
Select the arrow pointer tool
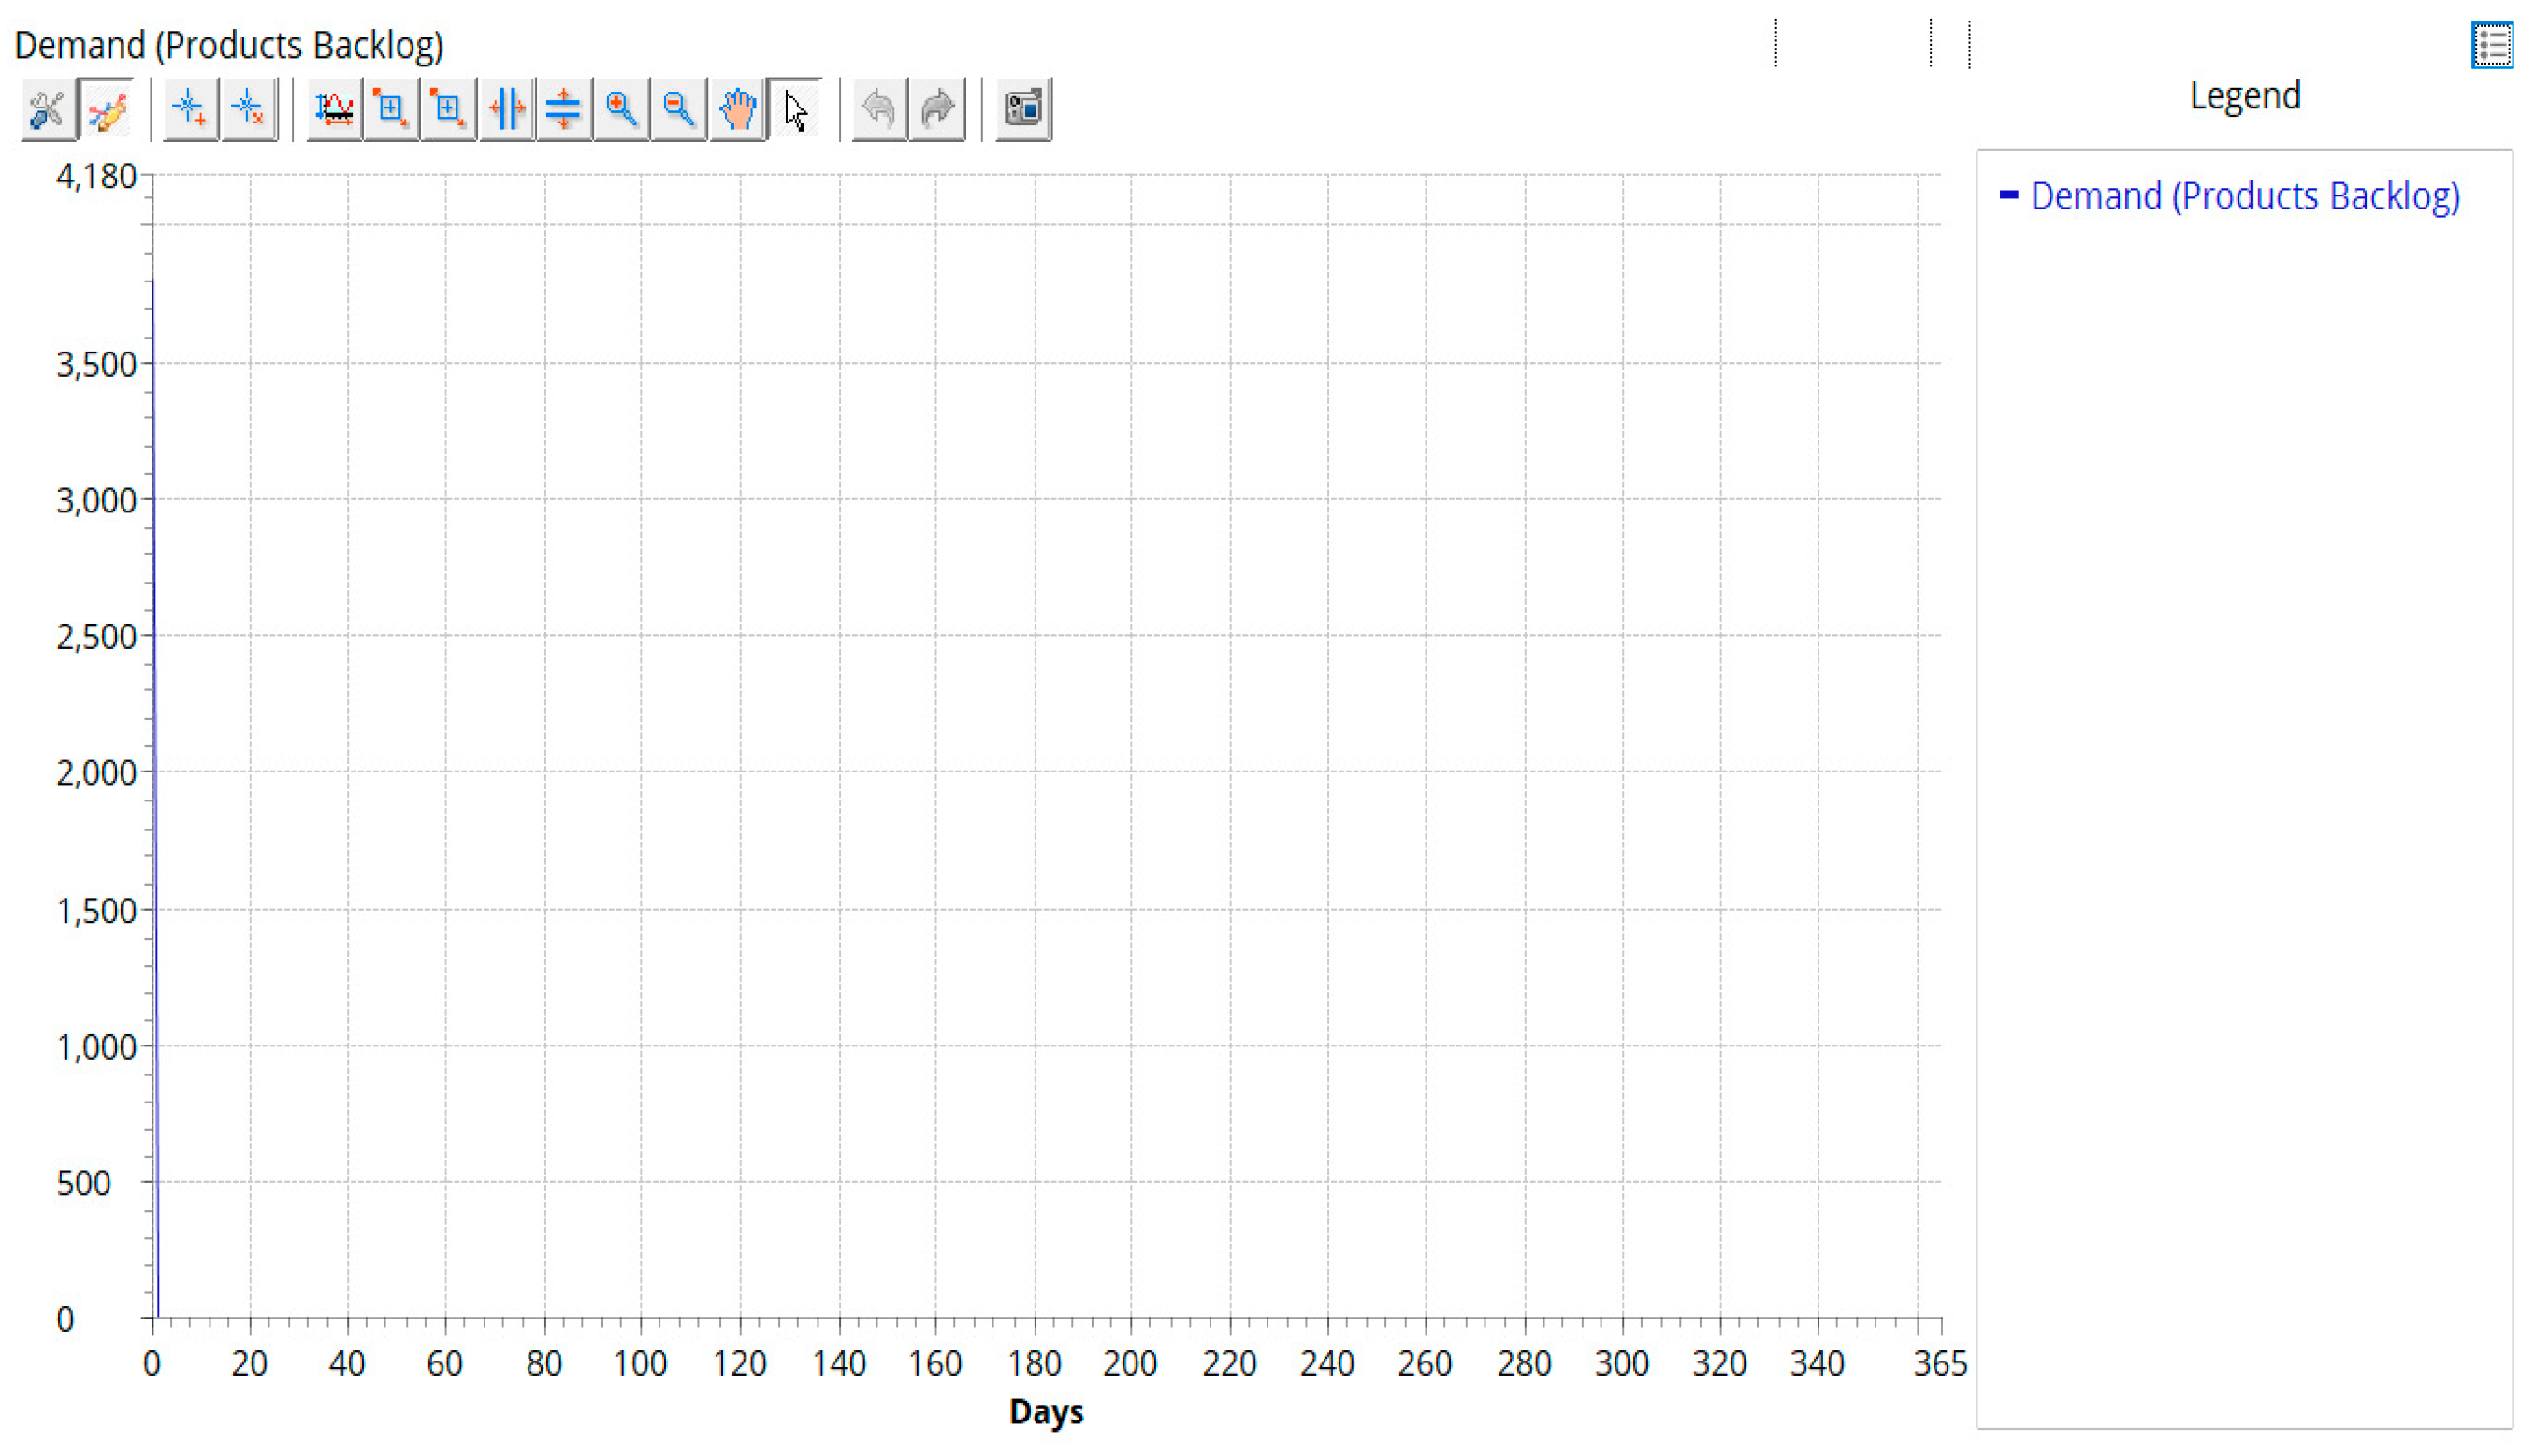[796, 109]
